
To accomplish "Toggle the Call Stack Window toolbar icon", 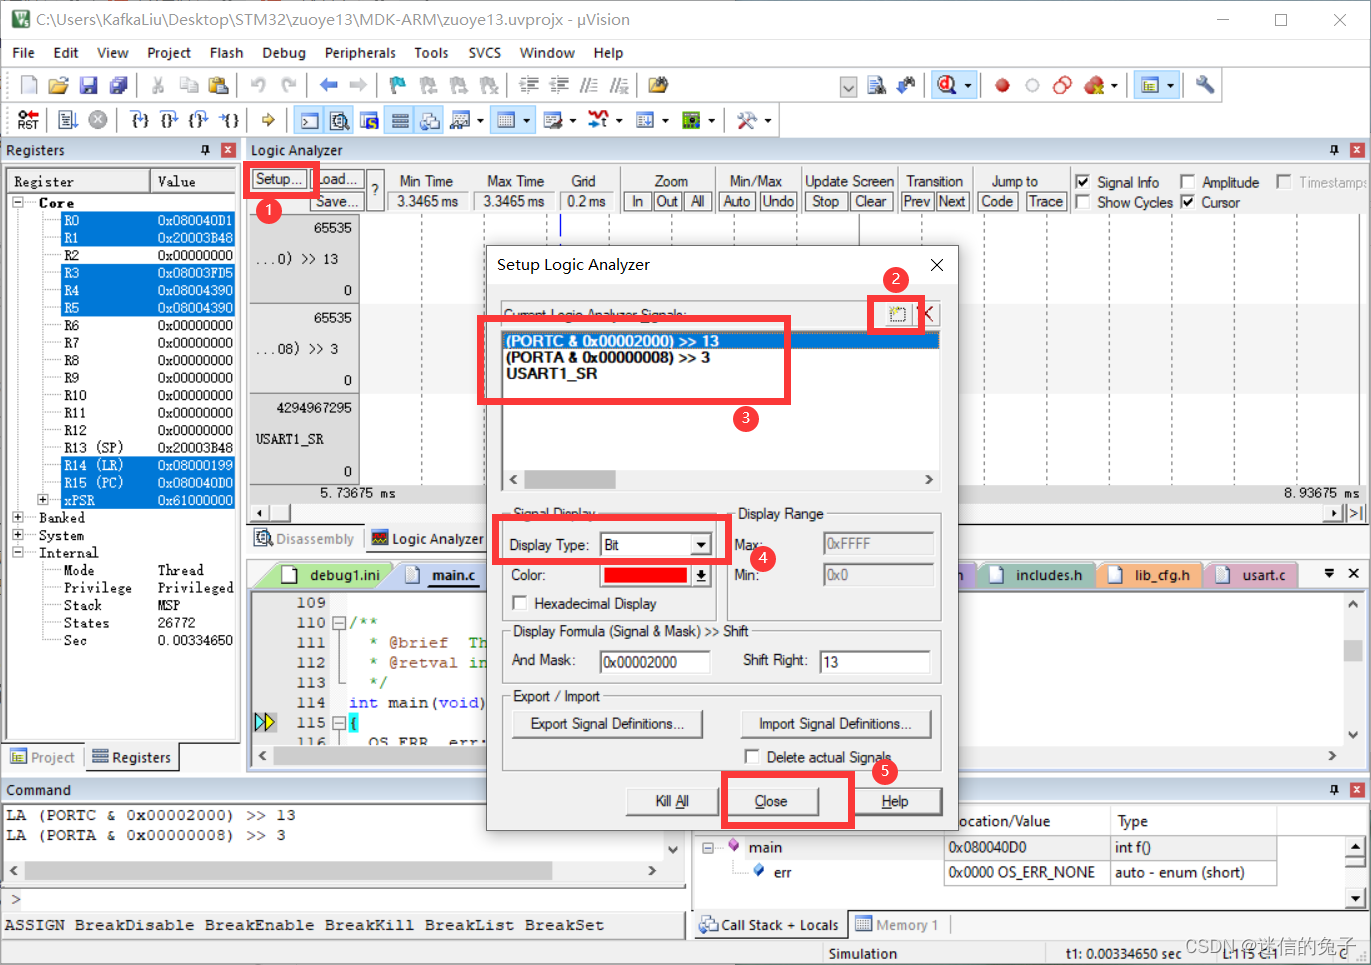I will tap(430, 121).
